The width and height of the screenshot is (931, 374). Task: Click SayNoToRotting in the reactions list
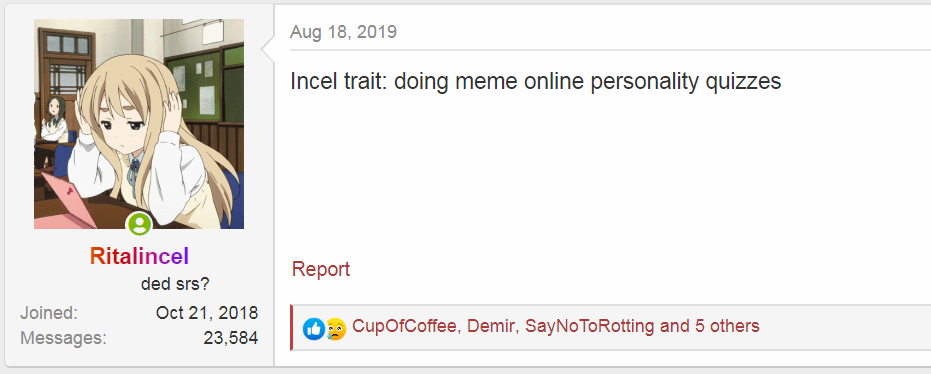[590, 326]
